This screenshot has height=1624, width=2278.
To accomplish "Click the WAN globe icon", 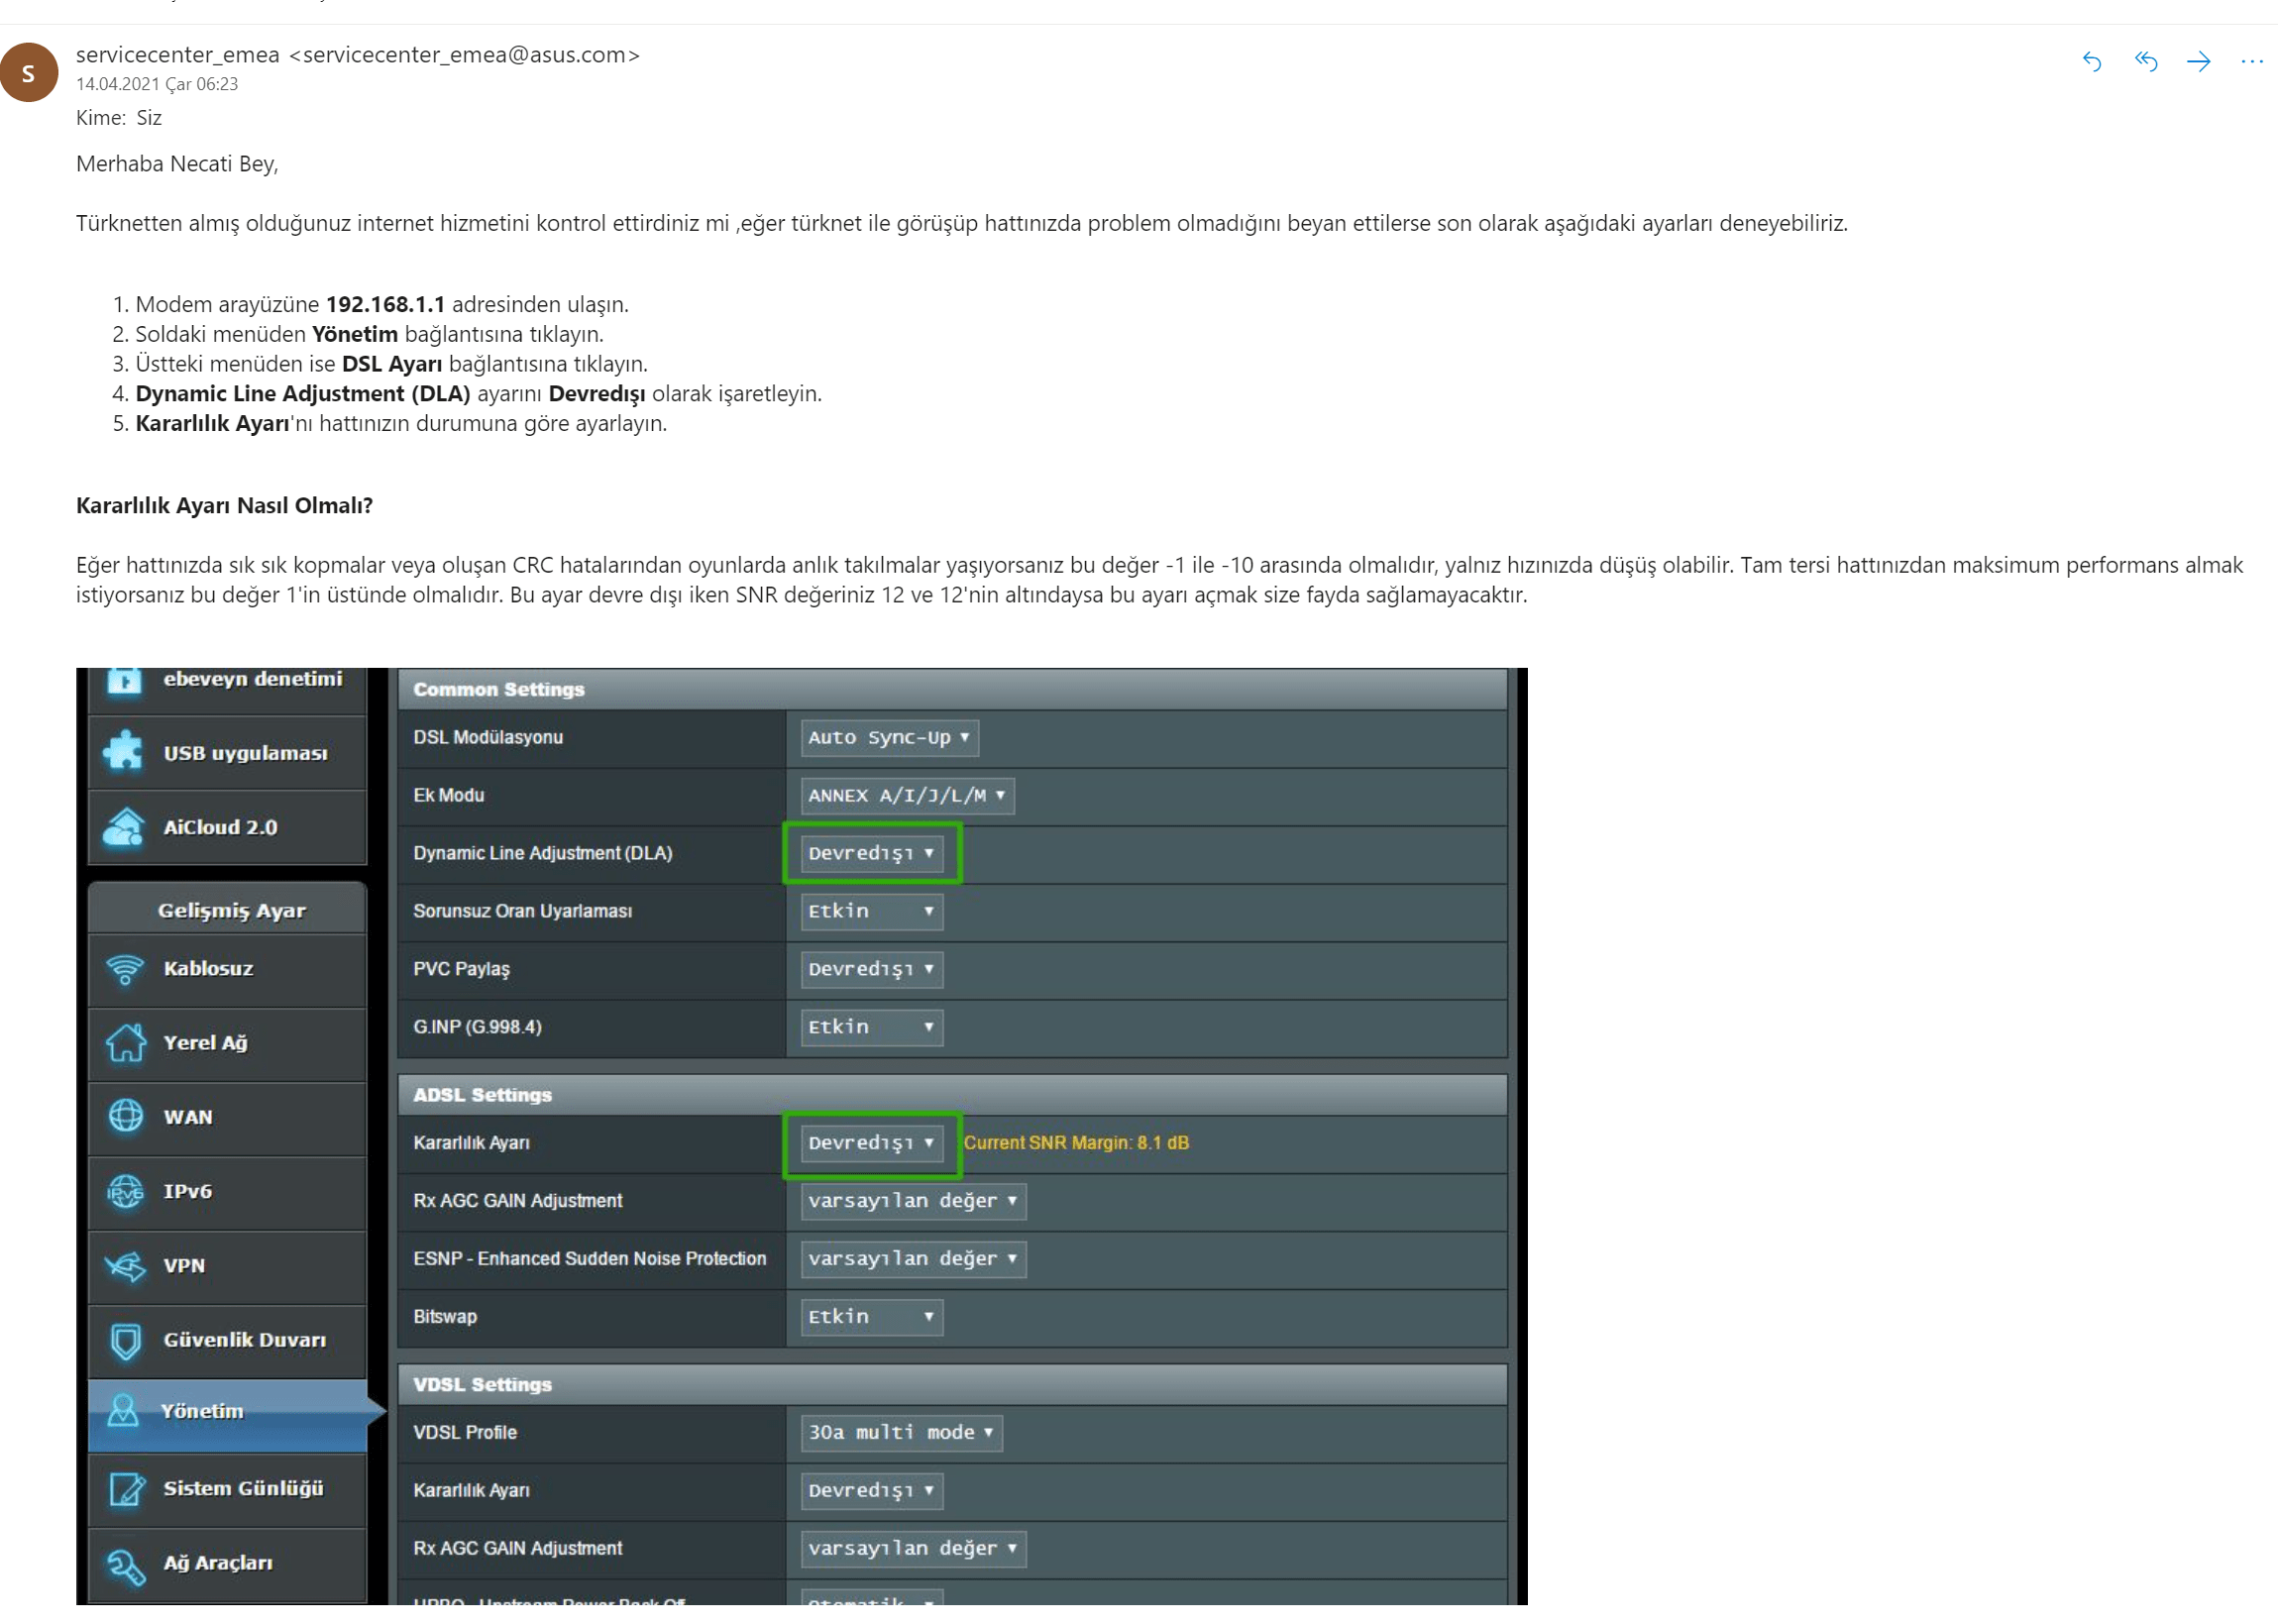I will coord(126,1116).
